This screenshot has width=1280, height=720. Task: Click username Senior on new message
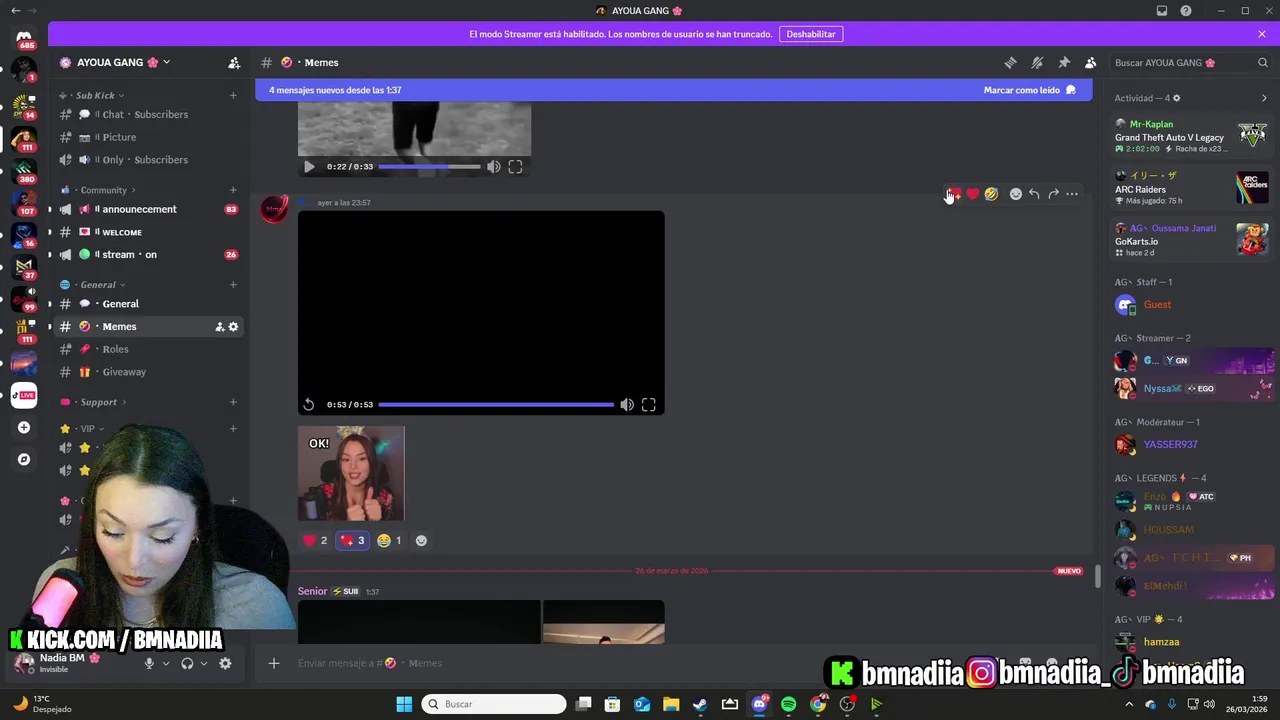click(312, 591)
